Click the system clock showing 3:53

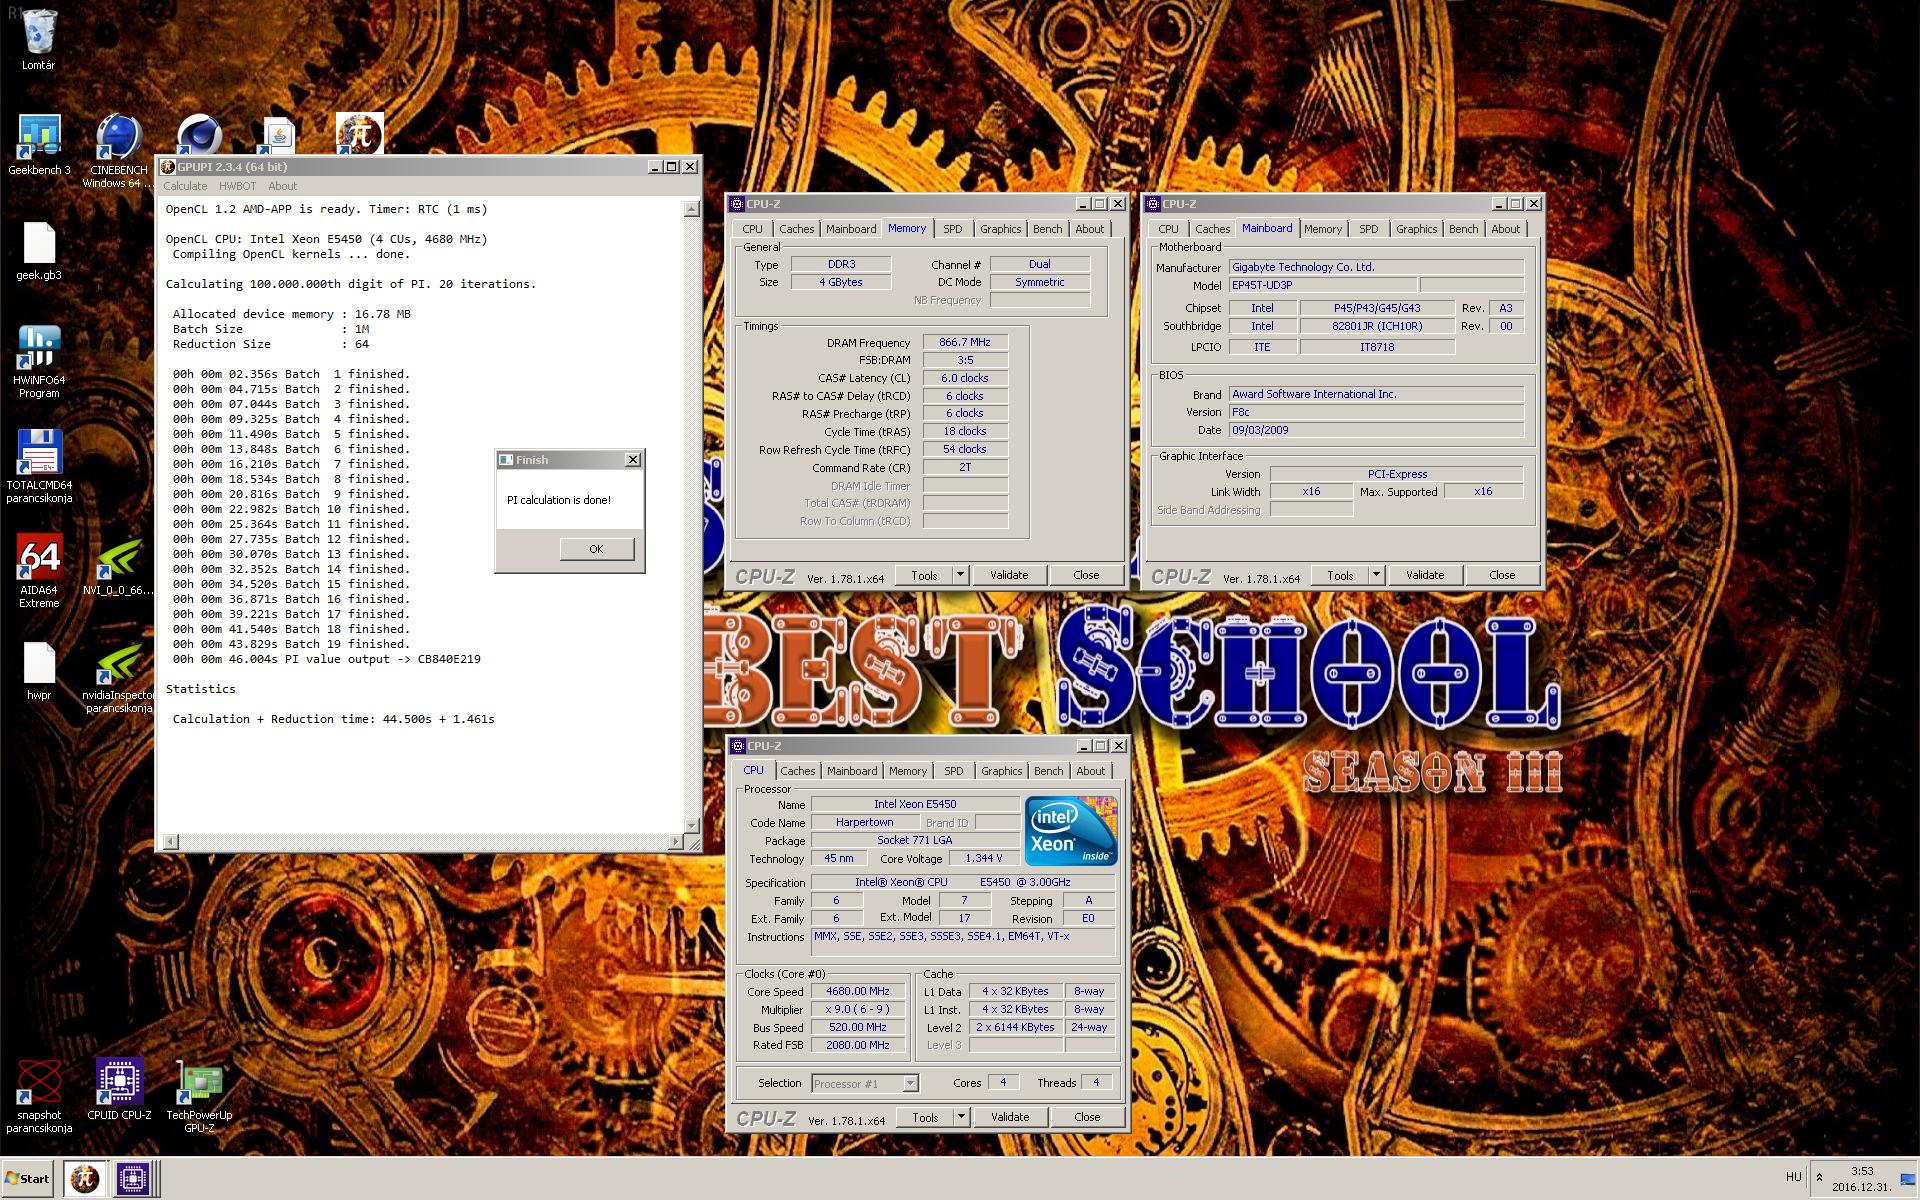pyautogui.click(x=1861, y=1171)
